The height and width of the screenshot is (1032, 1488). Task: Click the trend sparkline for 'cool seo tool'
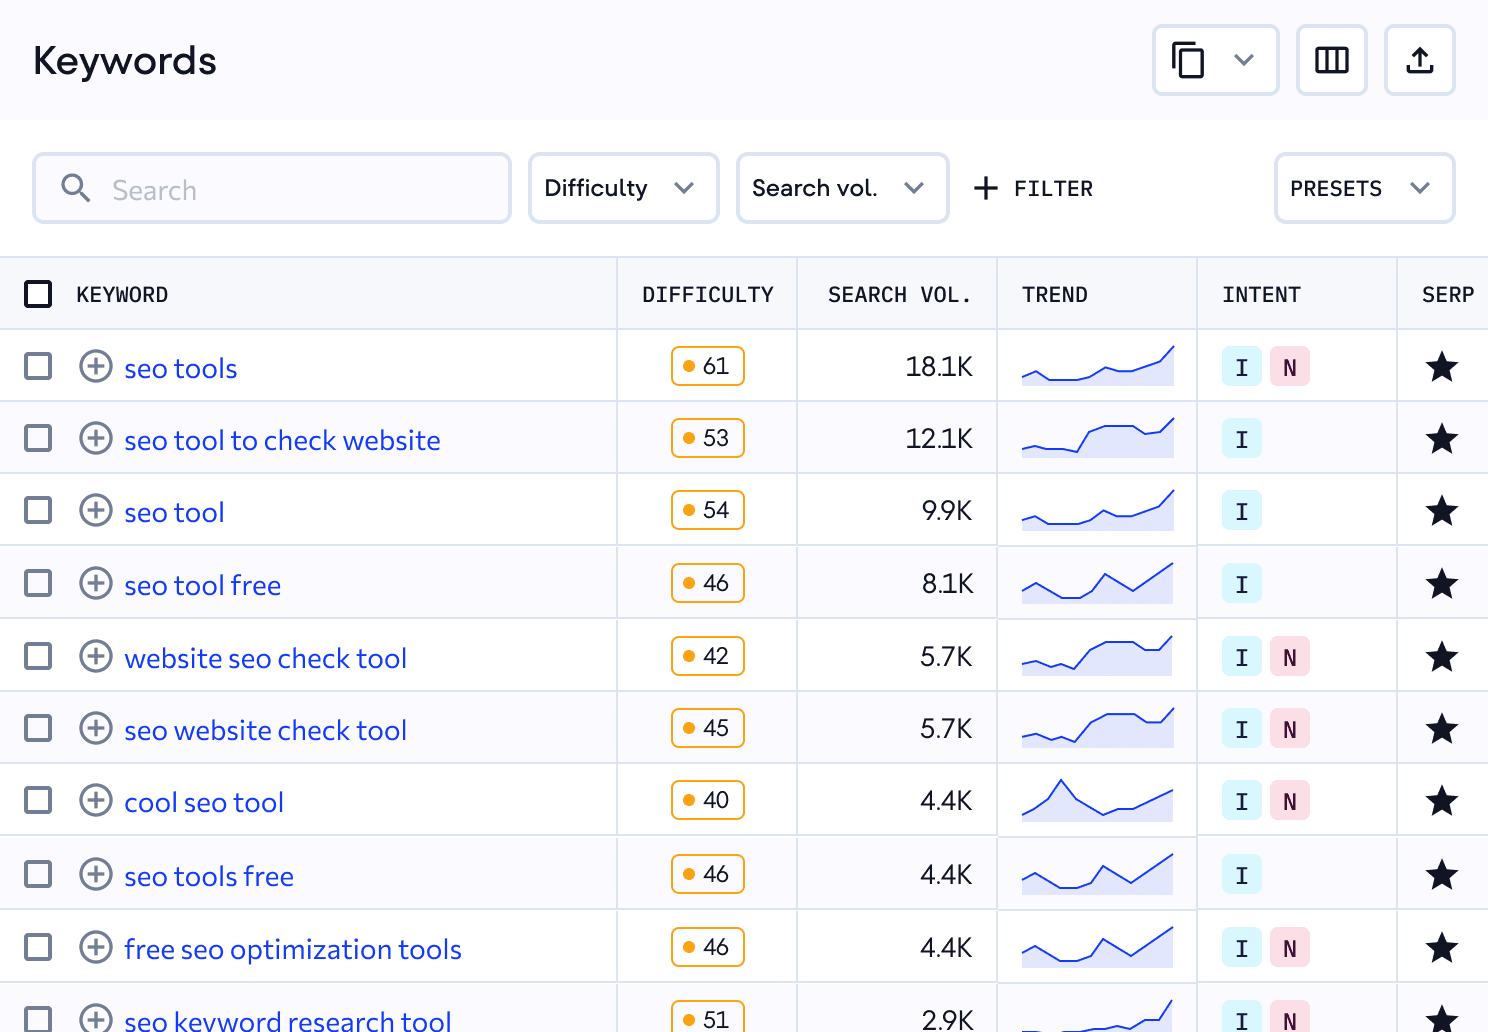pyautogui.click(x=1097, y=800)
